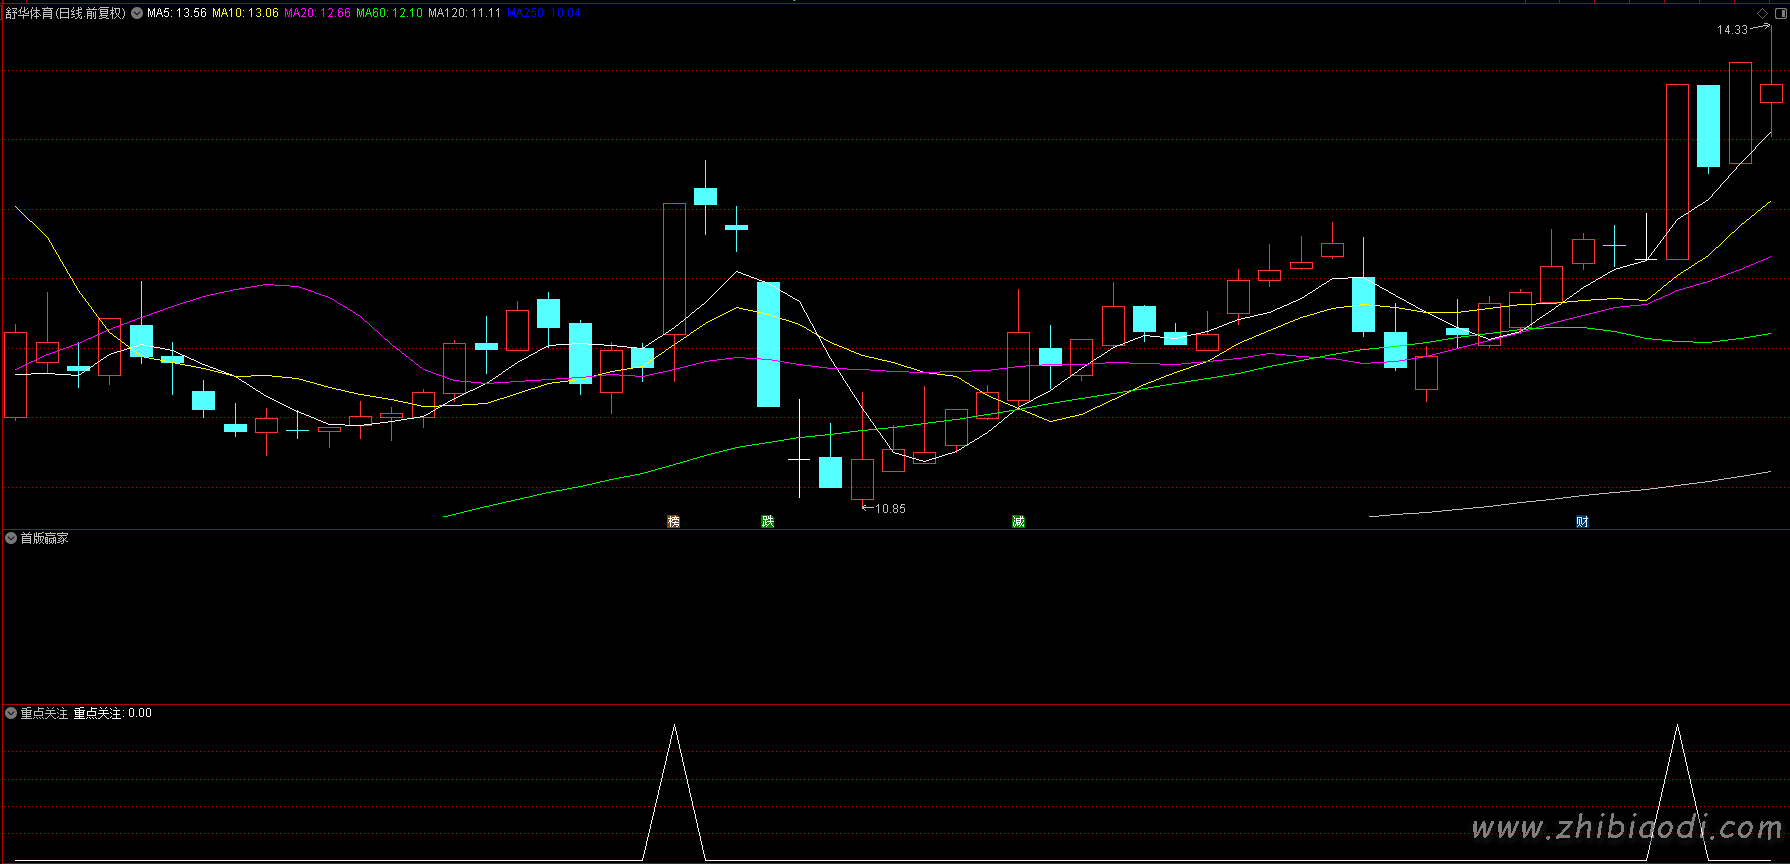The height and width of the screenshot is (864, 1790).
Task: Click the magenta MA20 legend label
Action: point(317,13)
